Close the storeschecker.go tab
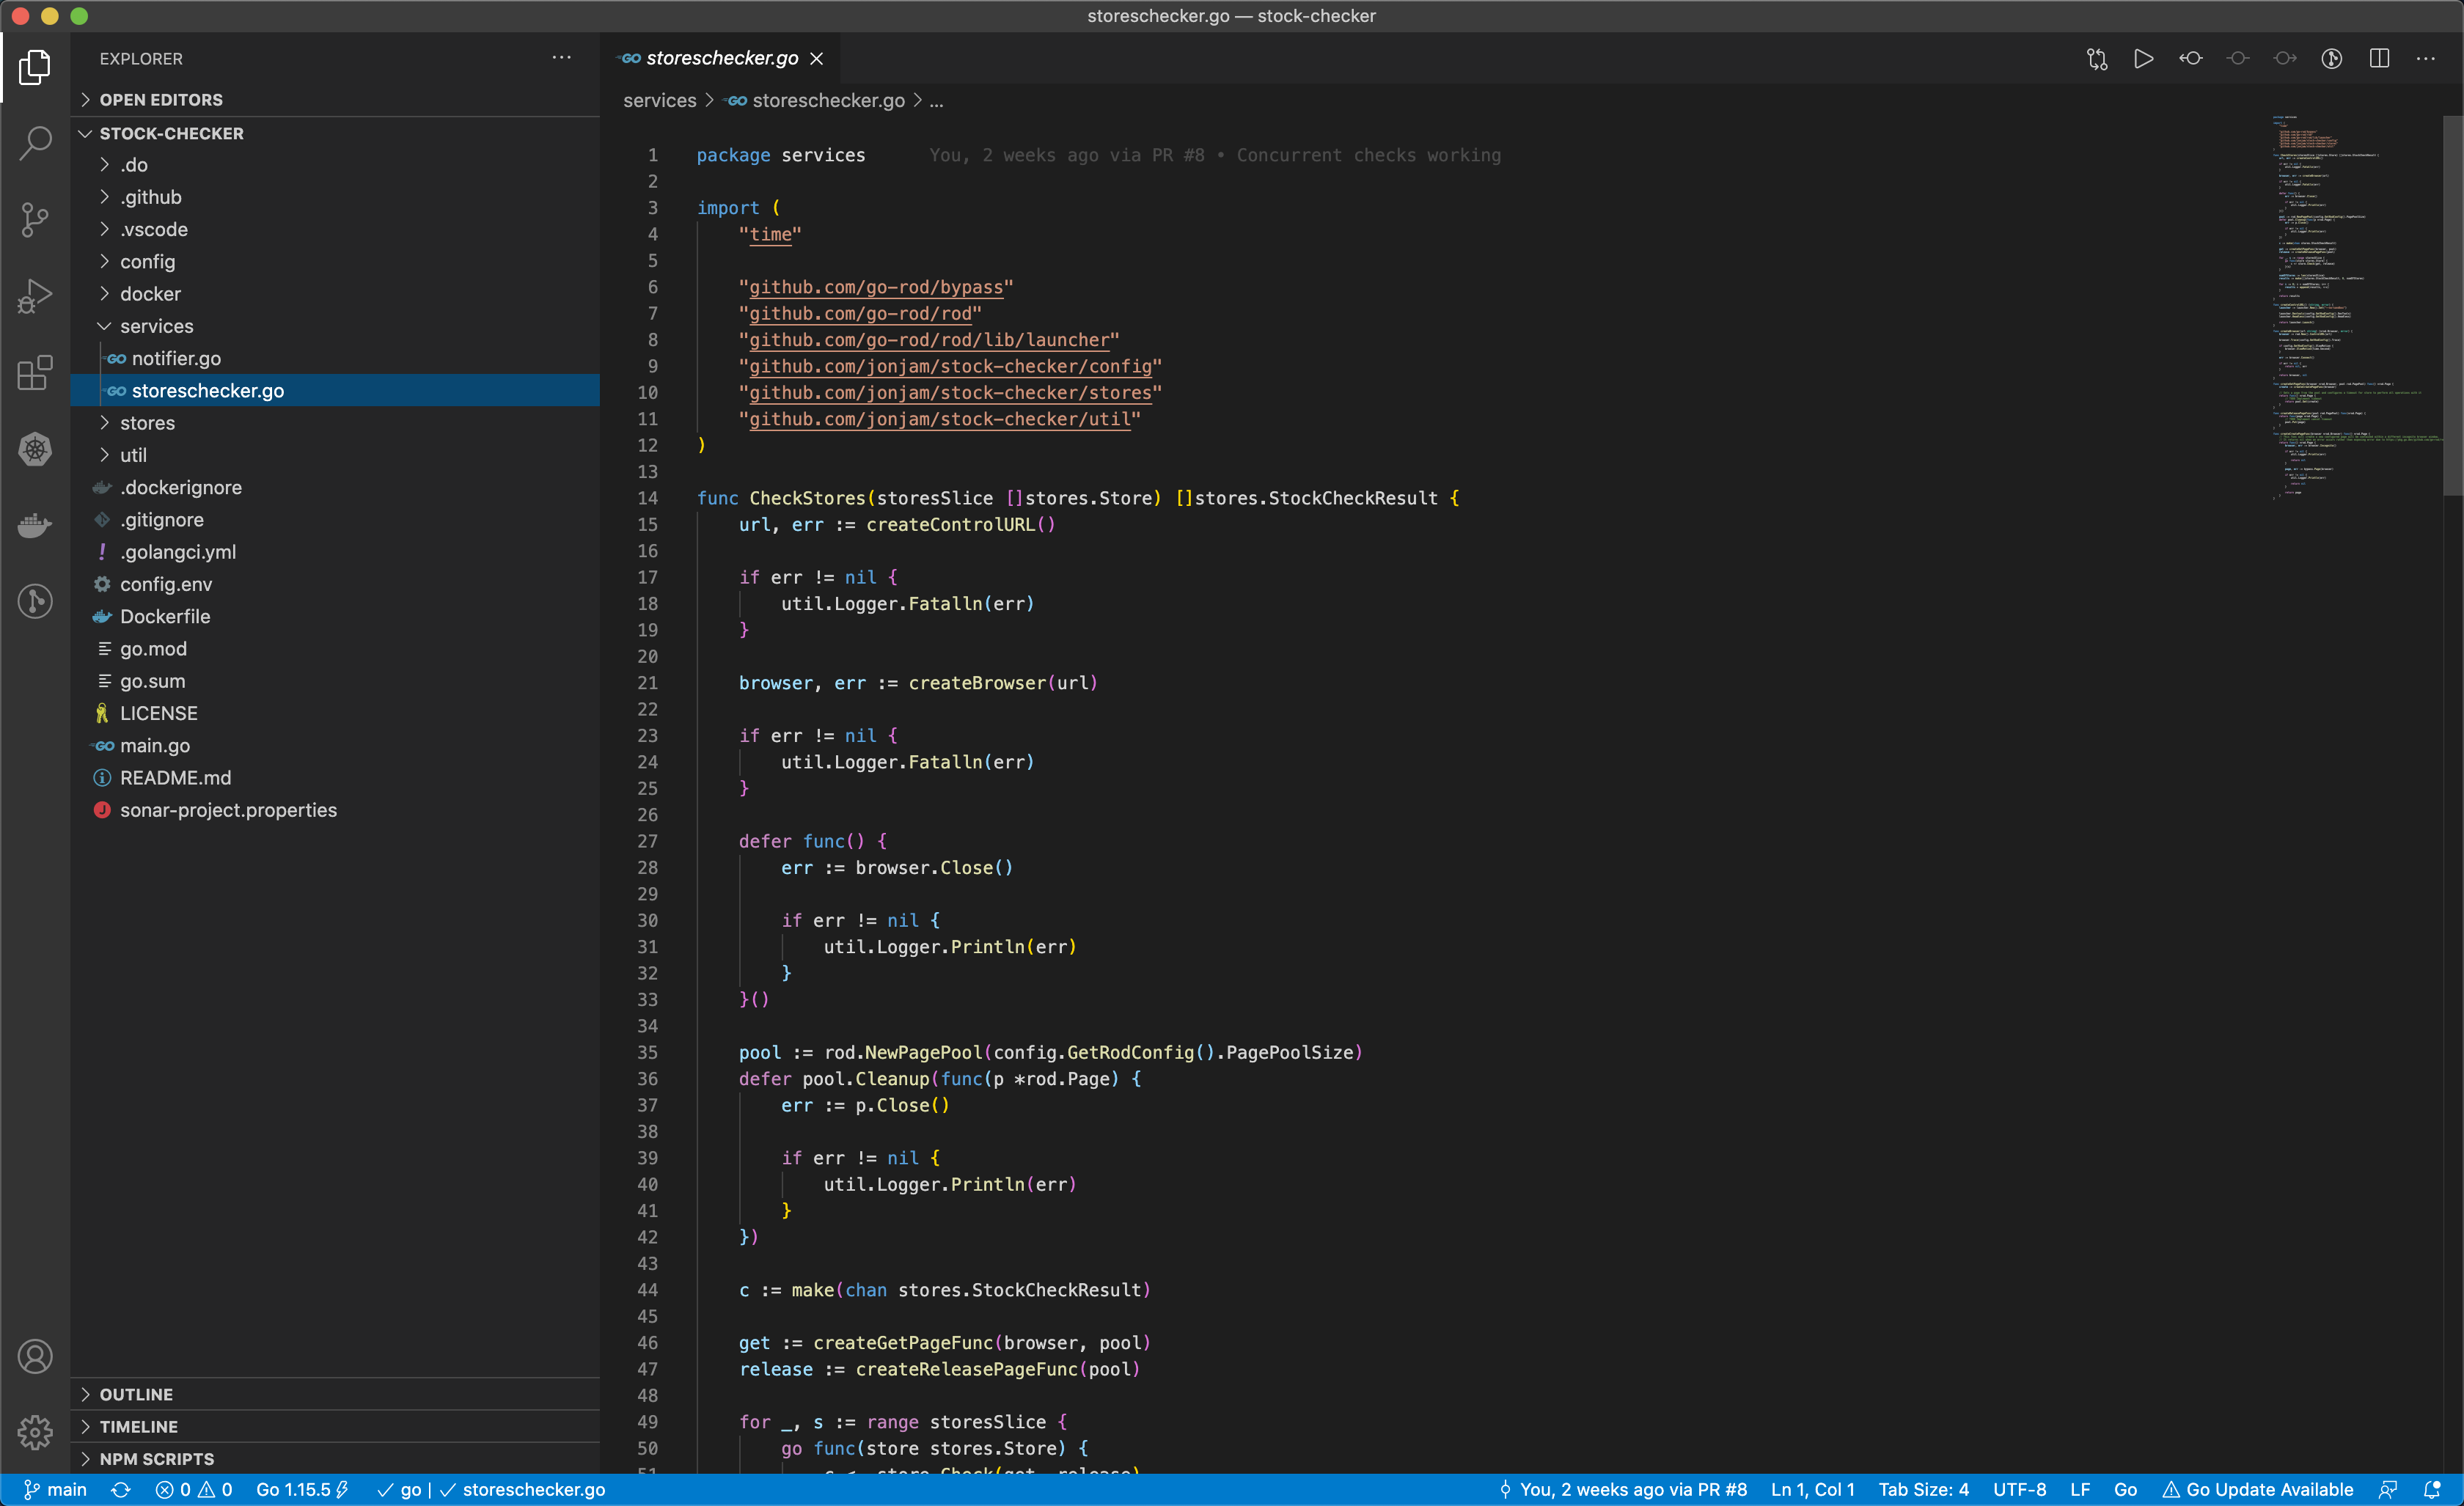This screenshot has width=2464, height=1506. click(x=817, y=59)
